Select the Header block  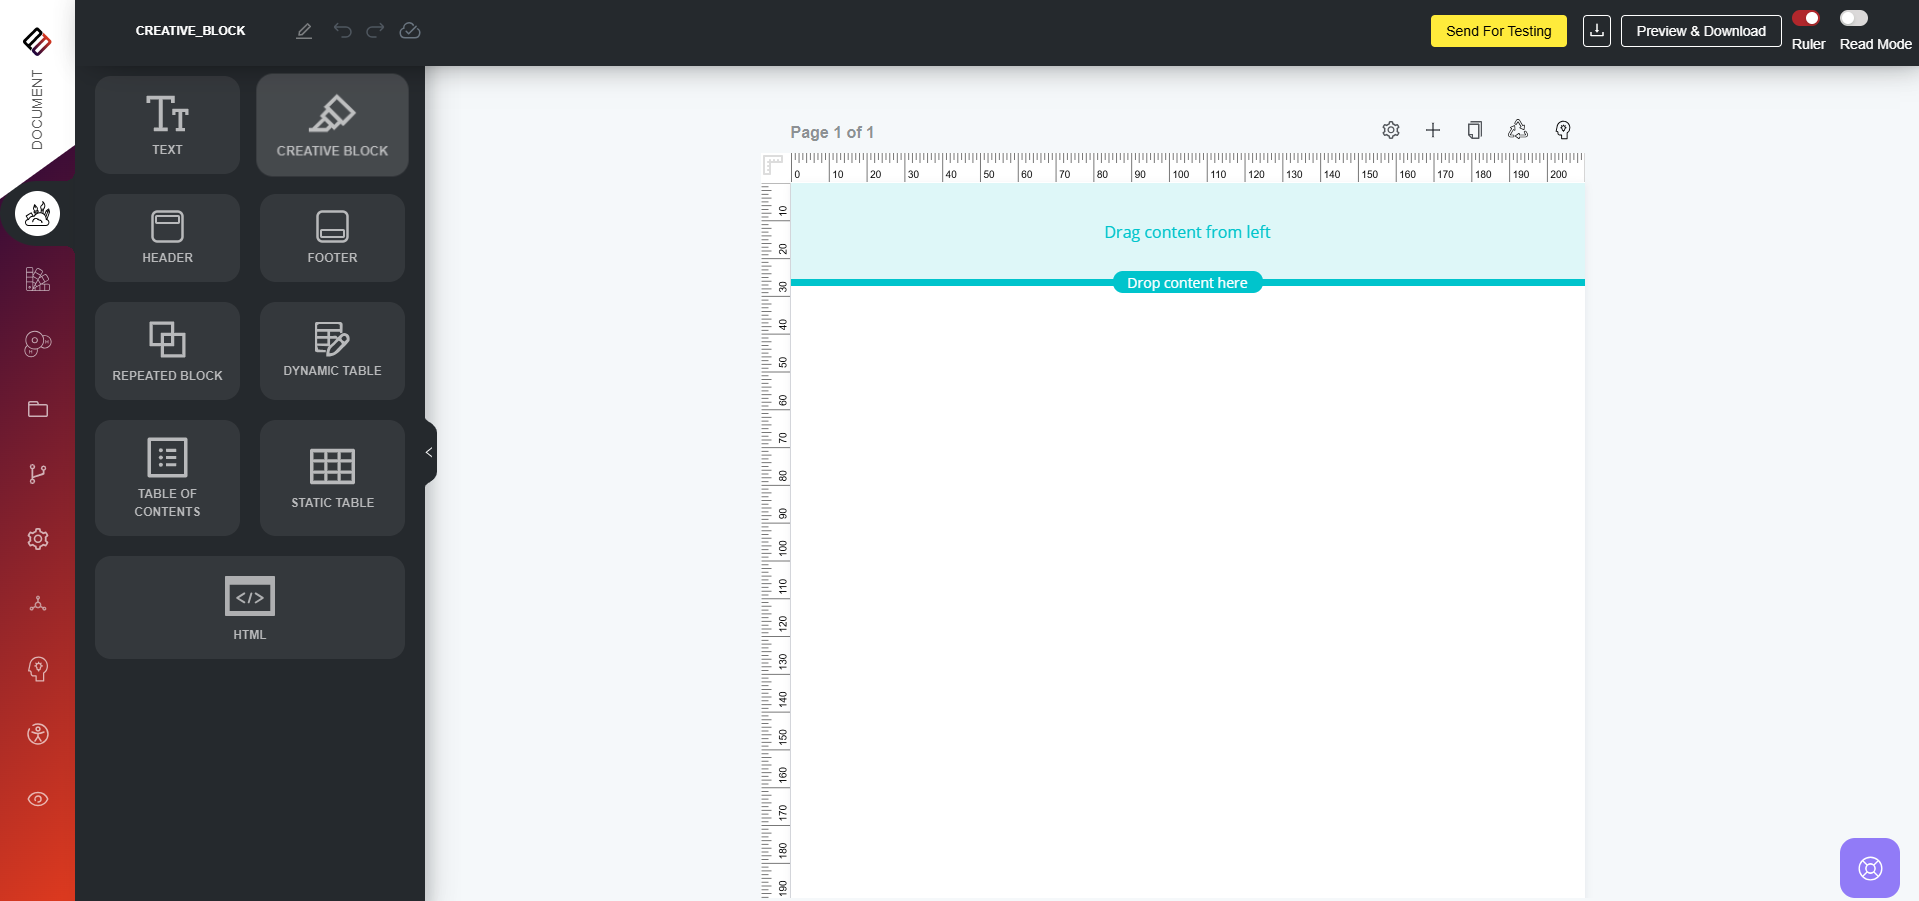point(167,238)
